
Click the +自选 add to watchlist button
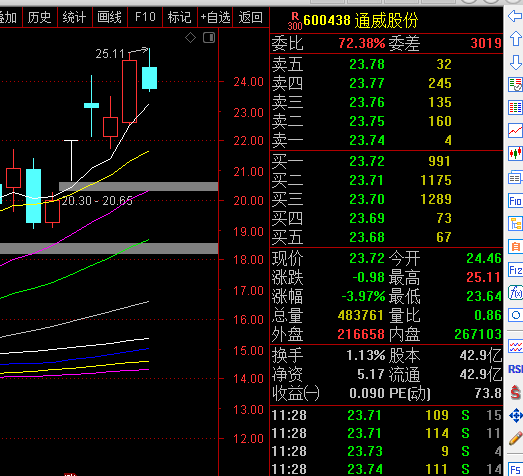coord(215,17)
